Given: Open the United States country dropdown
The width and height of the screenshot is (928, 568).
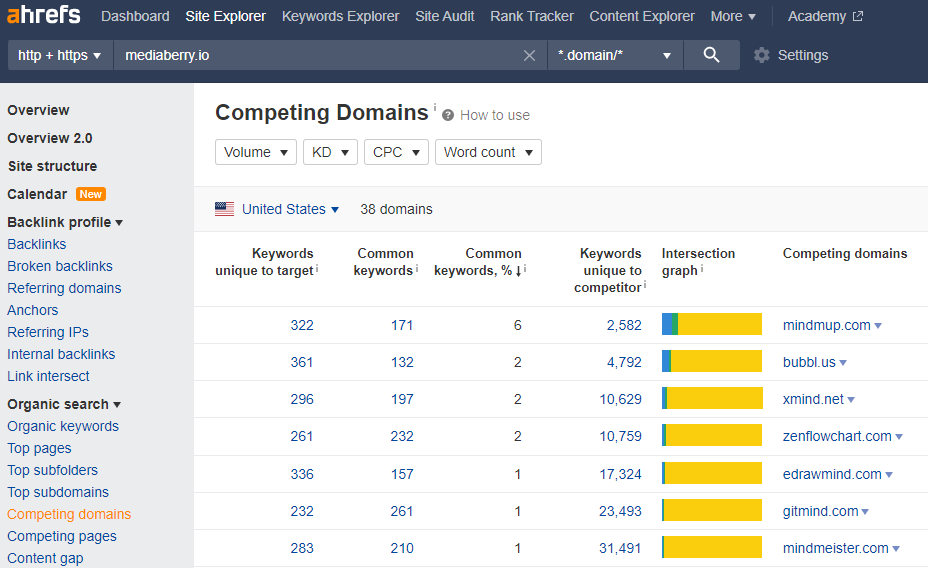Looking at the screenshot, I should [290, 209].
